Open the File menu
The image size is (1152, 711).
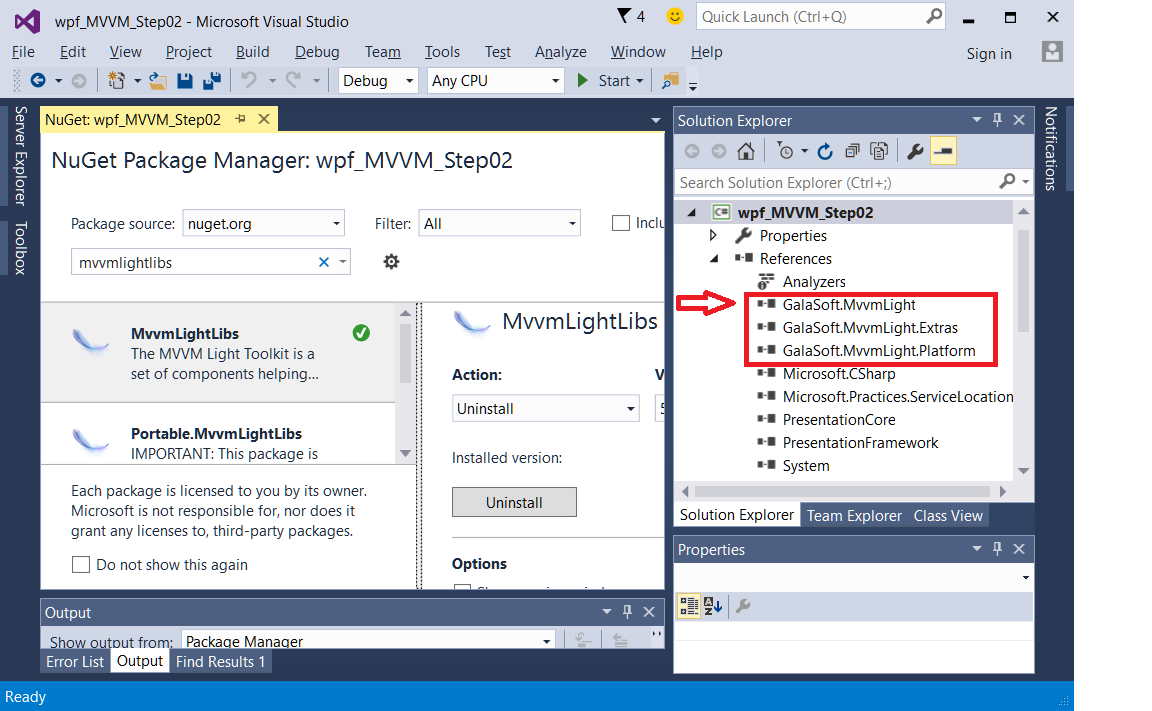23,51
